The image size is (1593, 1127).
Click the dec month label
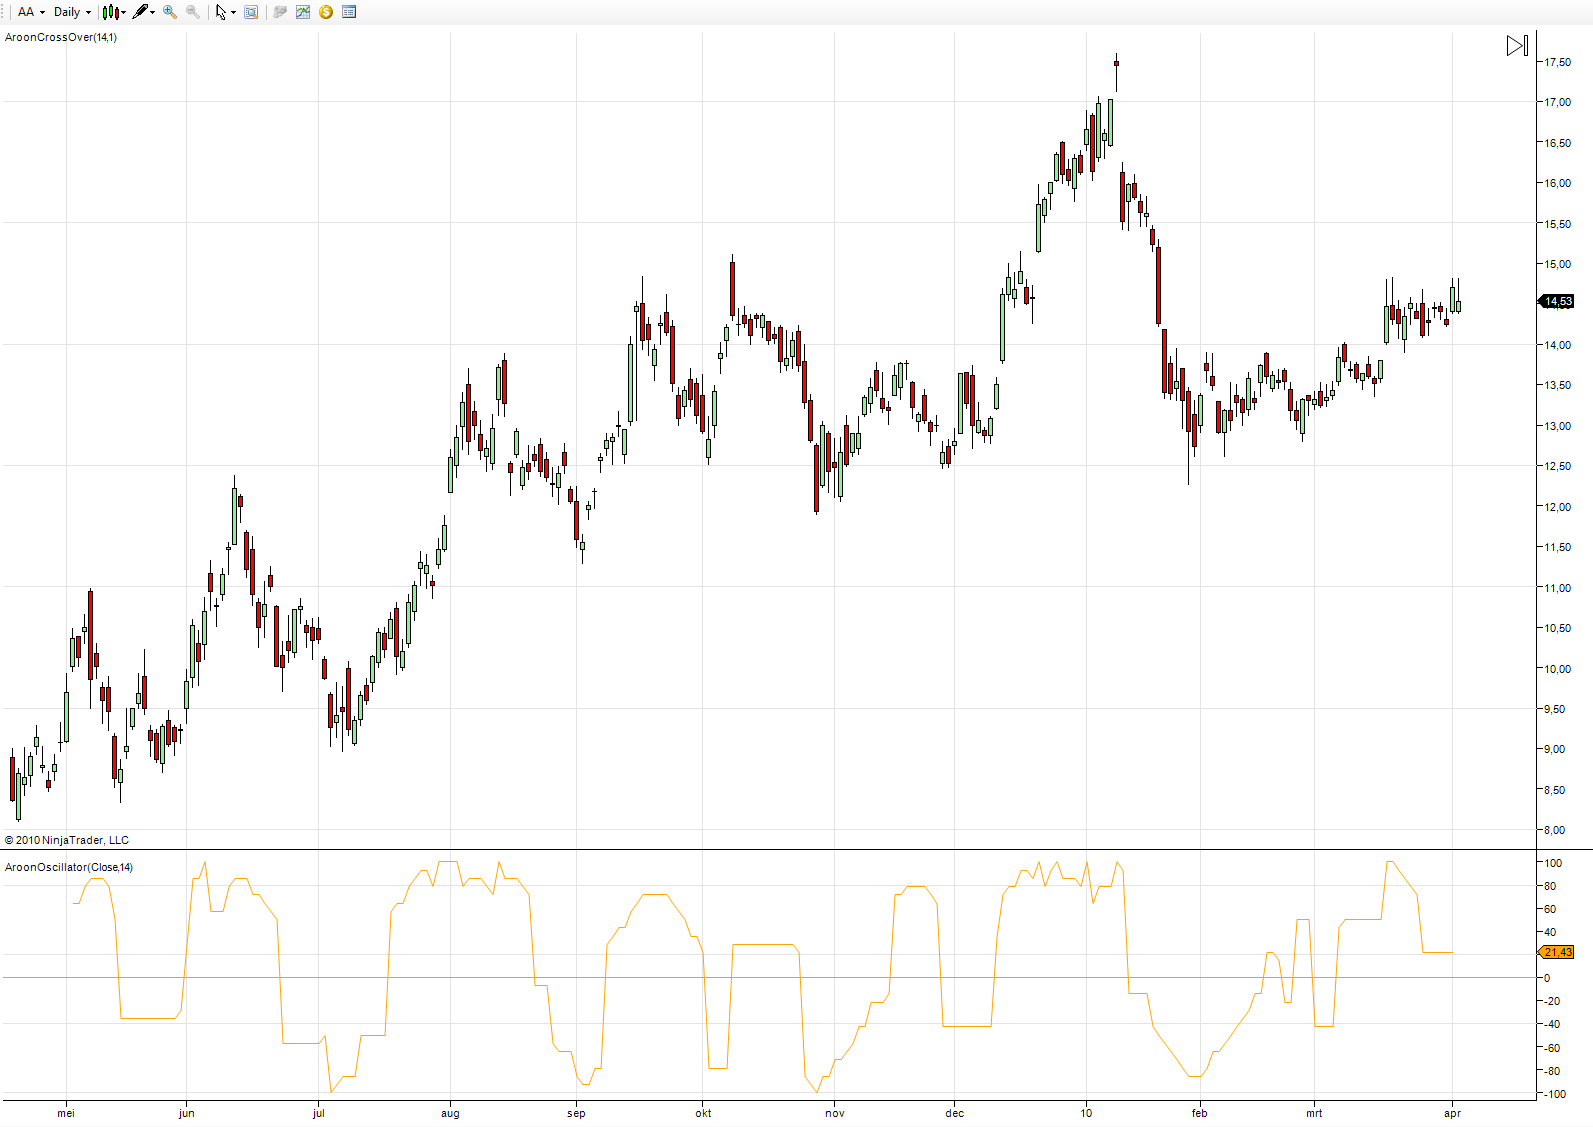[x=955, y=1113]
